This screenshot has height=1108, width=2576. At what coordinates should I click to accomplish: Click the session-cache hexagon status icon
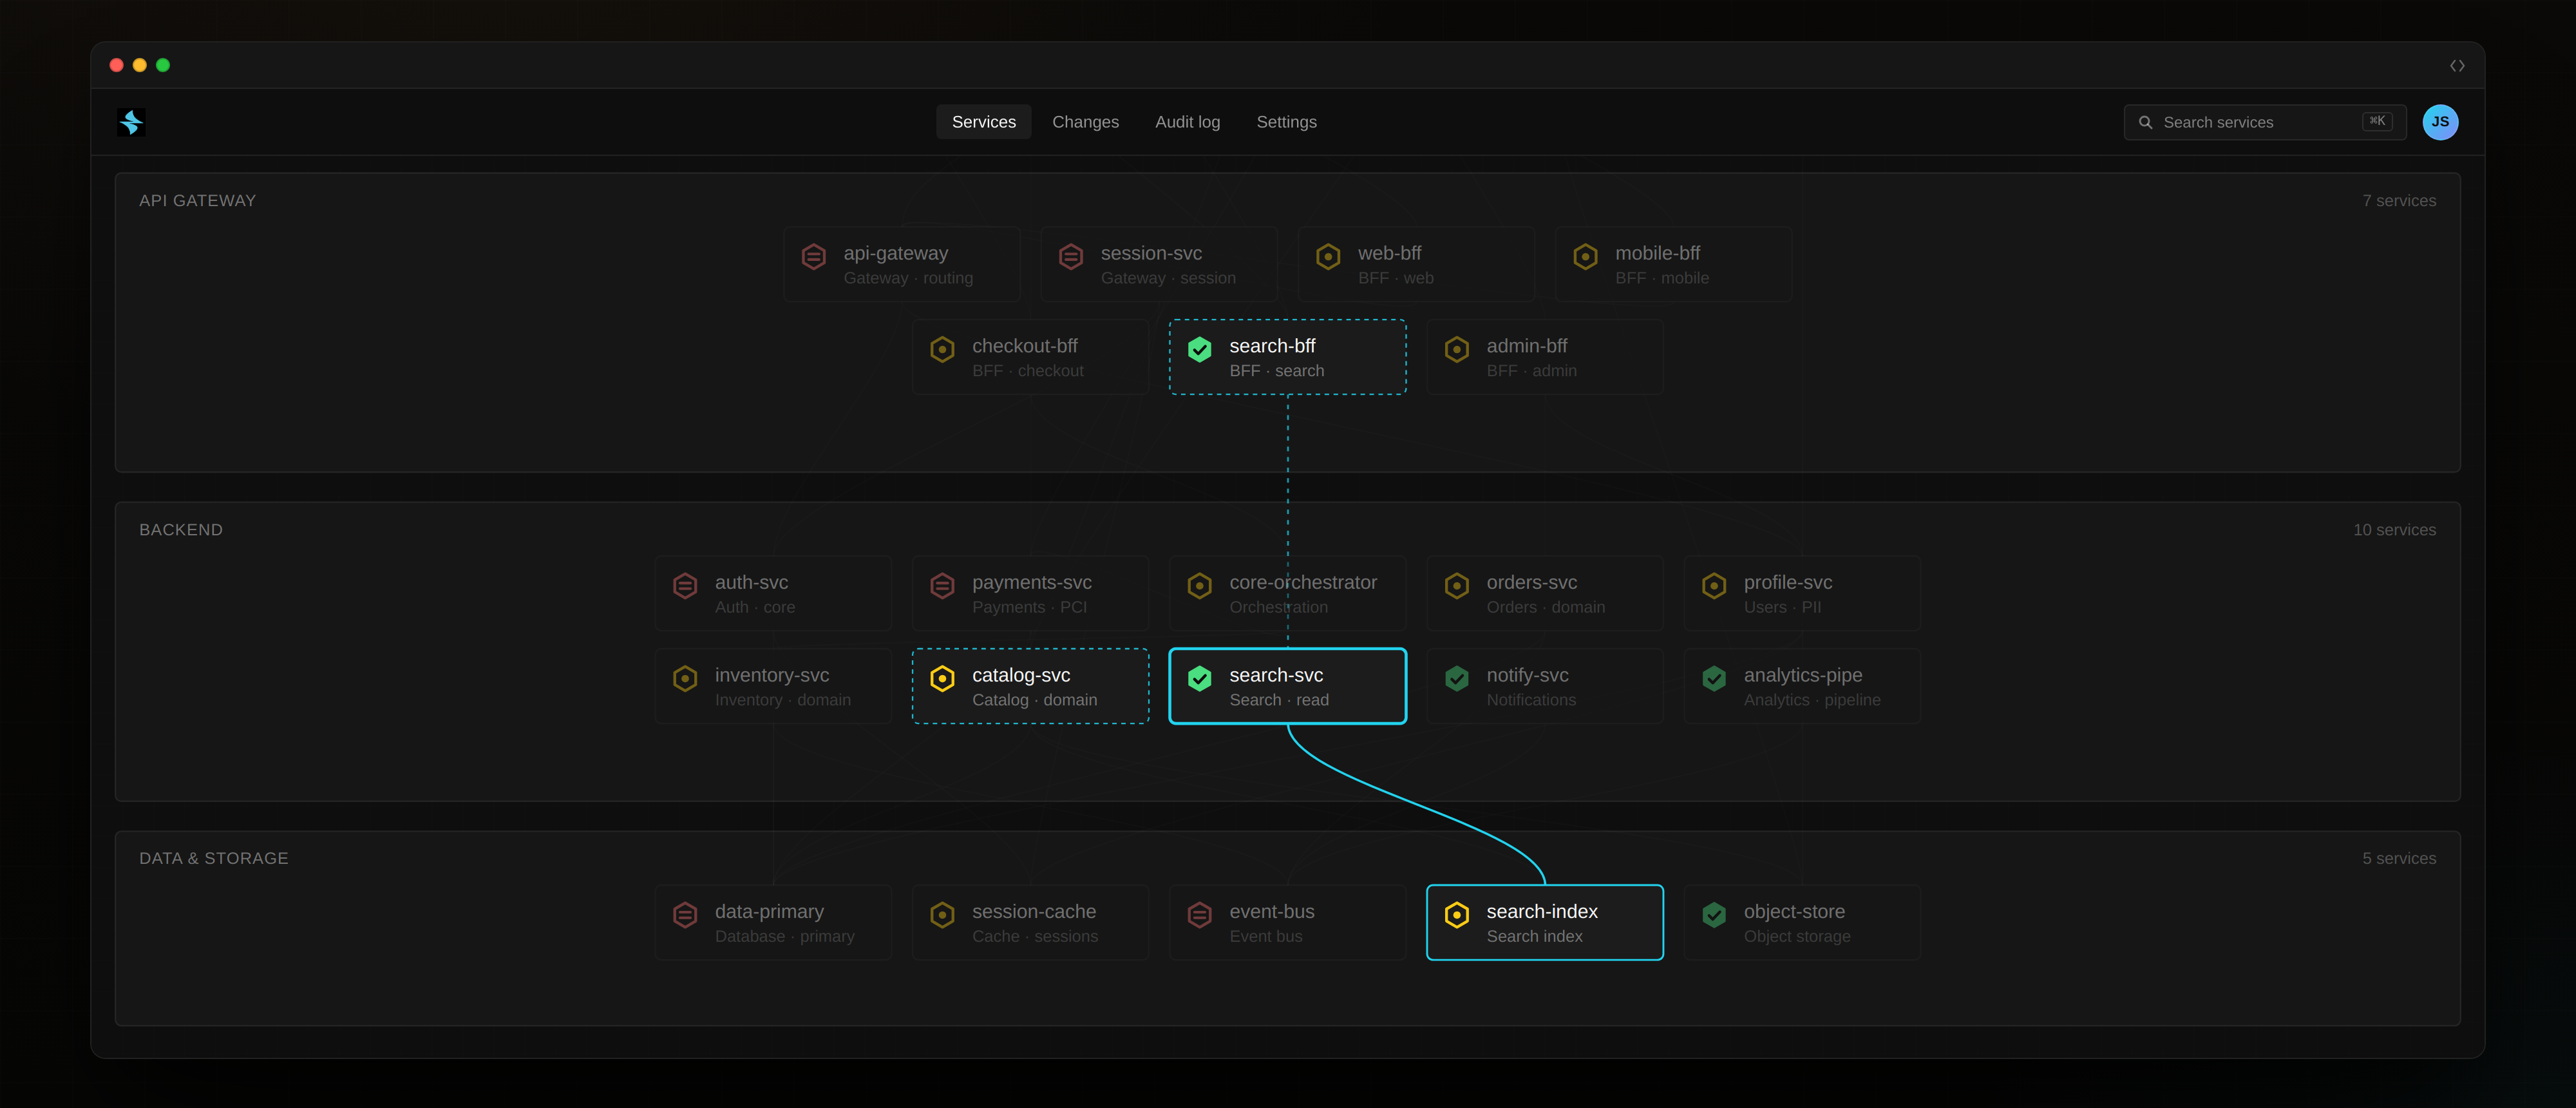pyautogui.click(x=942, y=915)
